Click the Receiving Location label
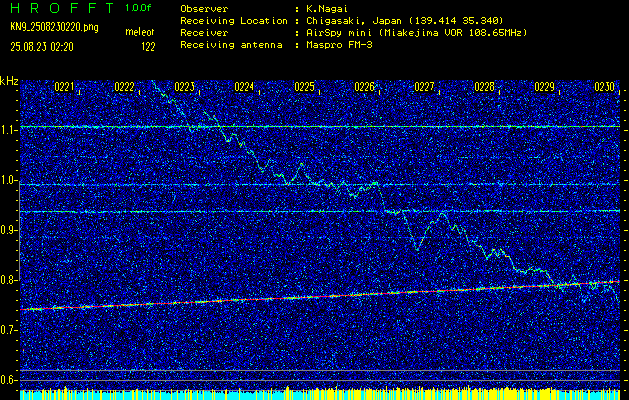The height and width of the screenshot is (400, 629). point(234,20)
